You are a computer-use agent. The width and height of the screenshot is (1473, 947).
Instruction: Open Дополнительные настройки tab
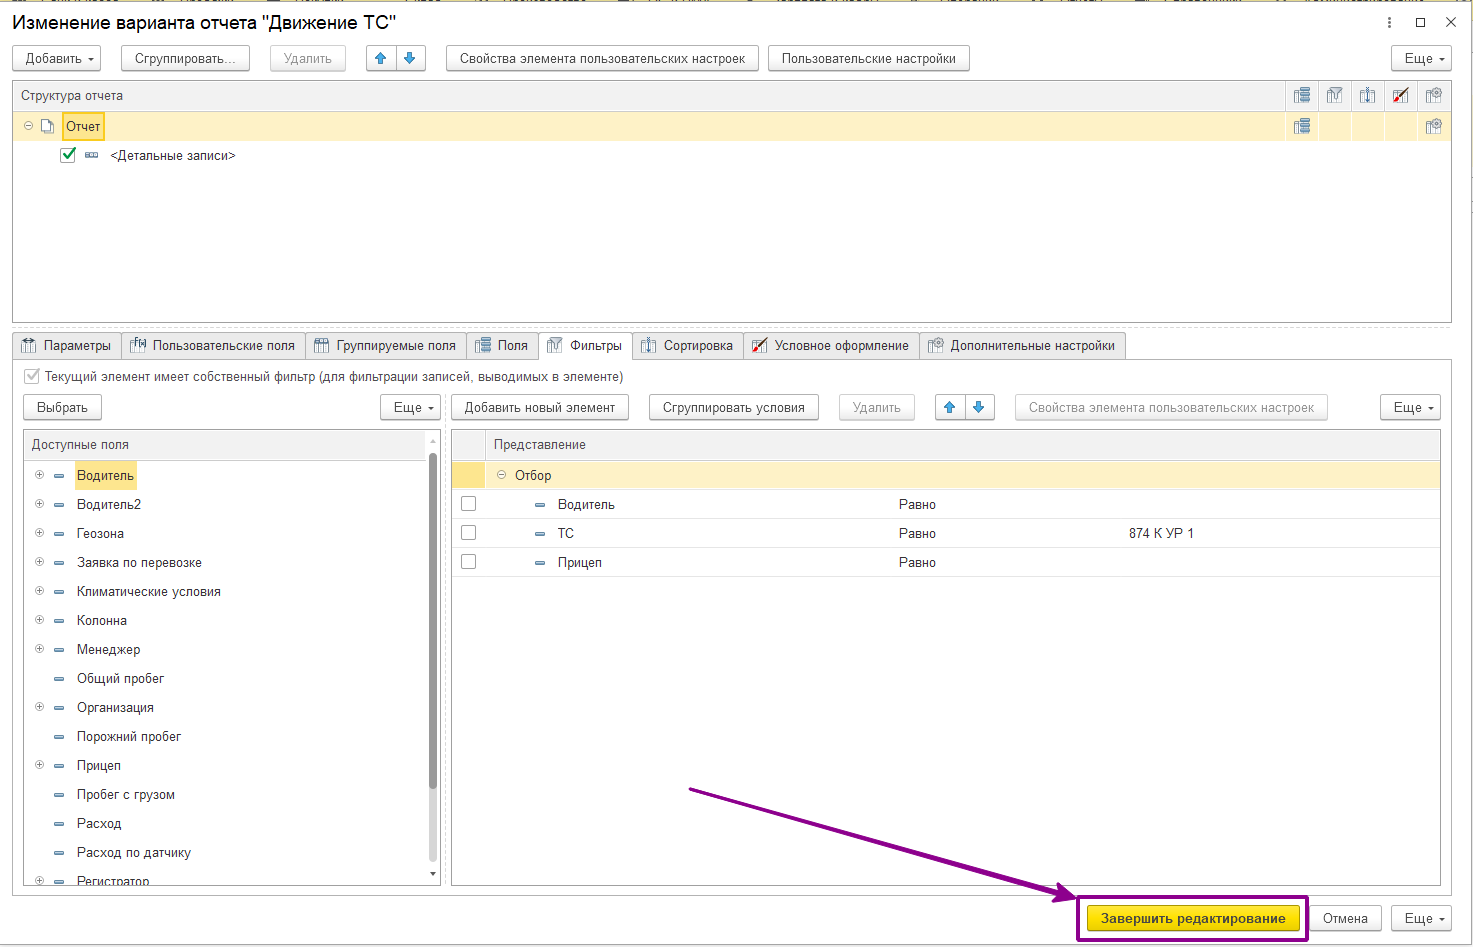click(1023, 345)
